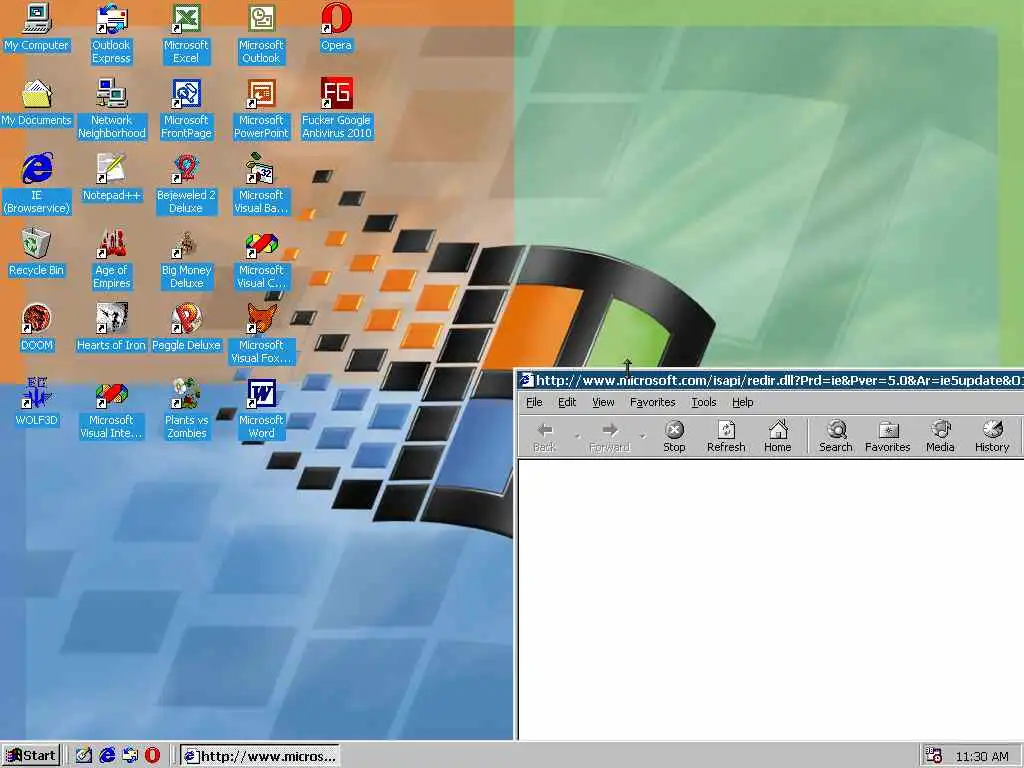The width and height of the screenshot is (1024, 768).
Task: Click the Forward toolbar button
Action: [x=609, y=436]
